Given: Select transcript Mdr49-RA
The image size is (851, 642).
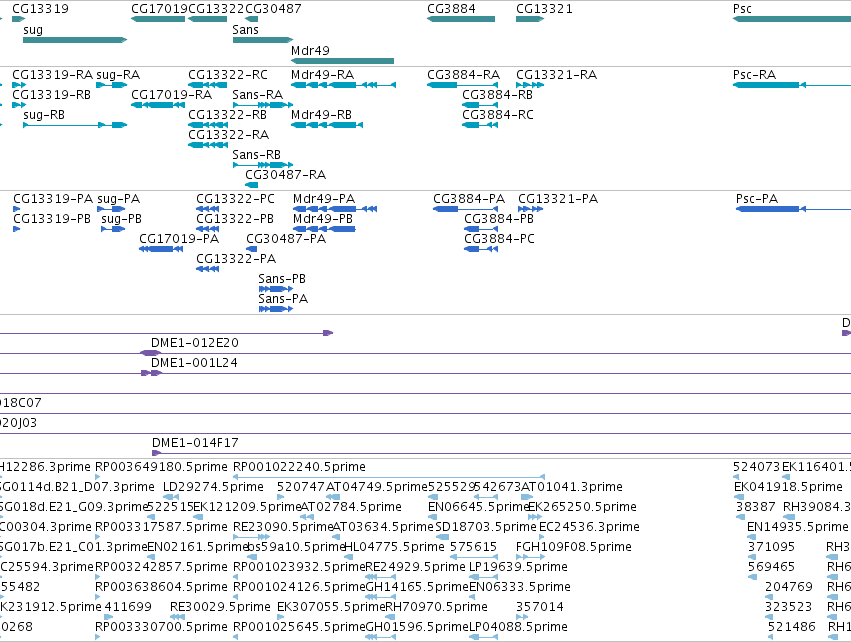Looking at the screenshot, I should tap(343, 85).
